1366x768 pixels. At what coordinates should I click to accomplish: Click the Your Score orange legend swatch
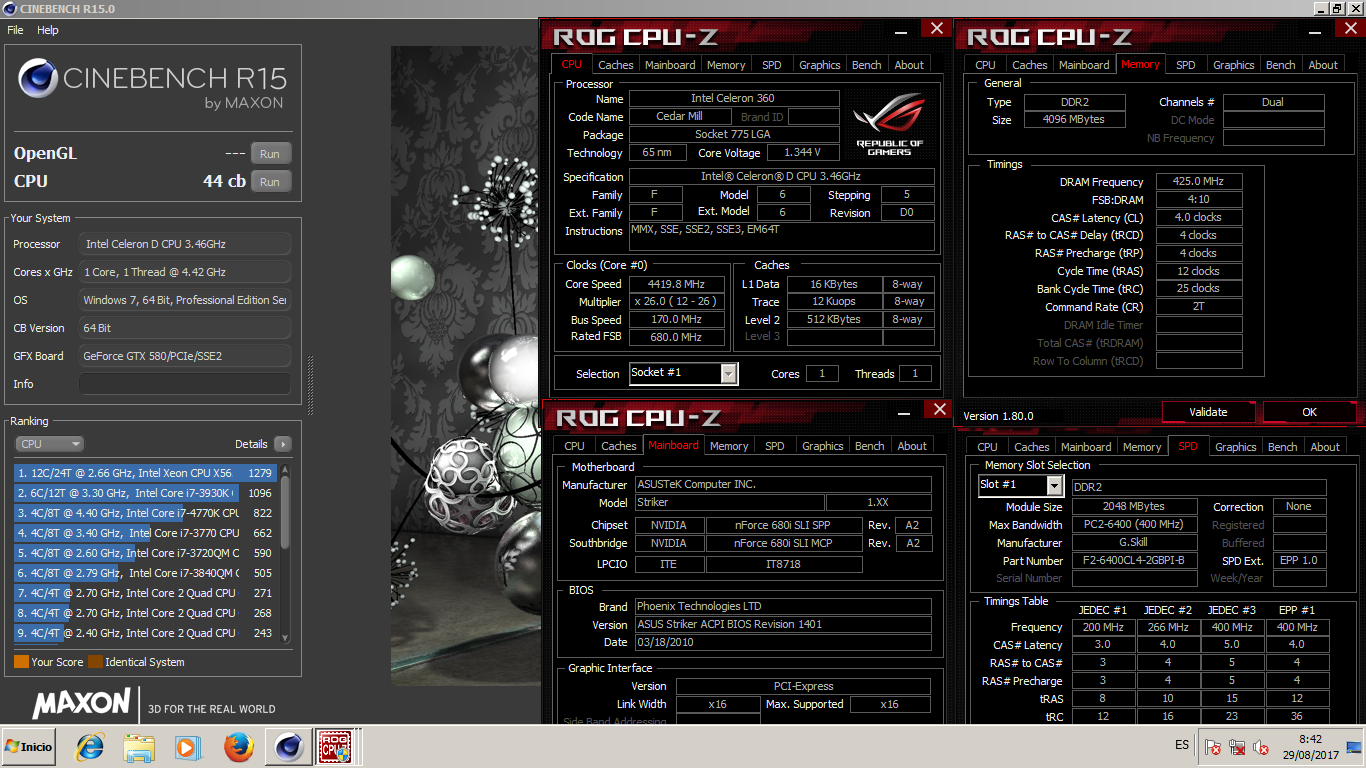pos(21,662)
